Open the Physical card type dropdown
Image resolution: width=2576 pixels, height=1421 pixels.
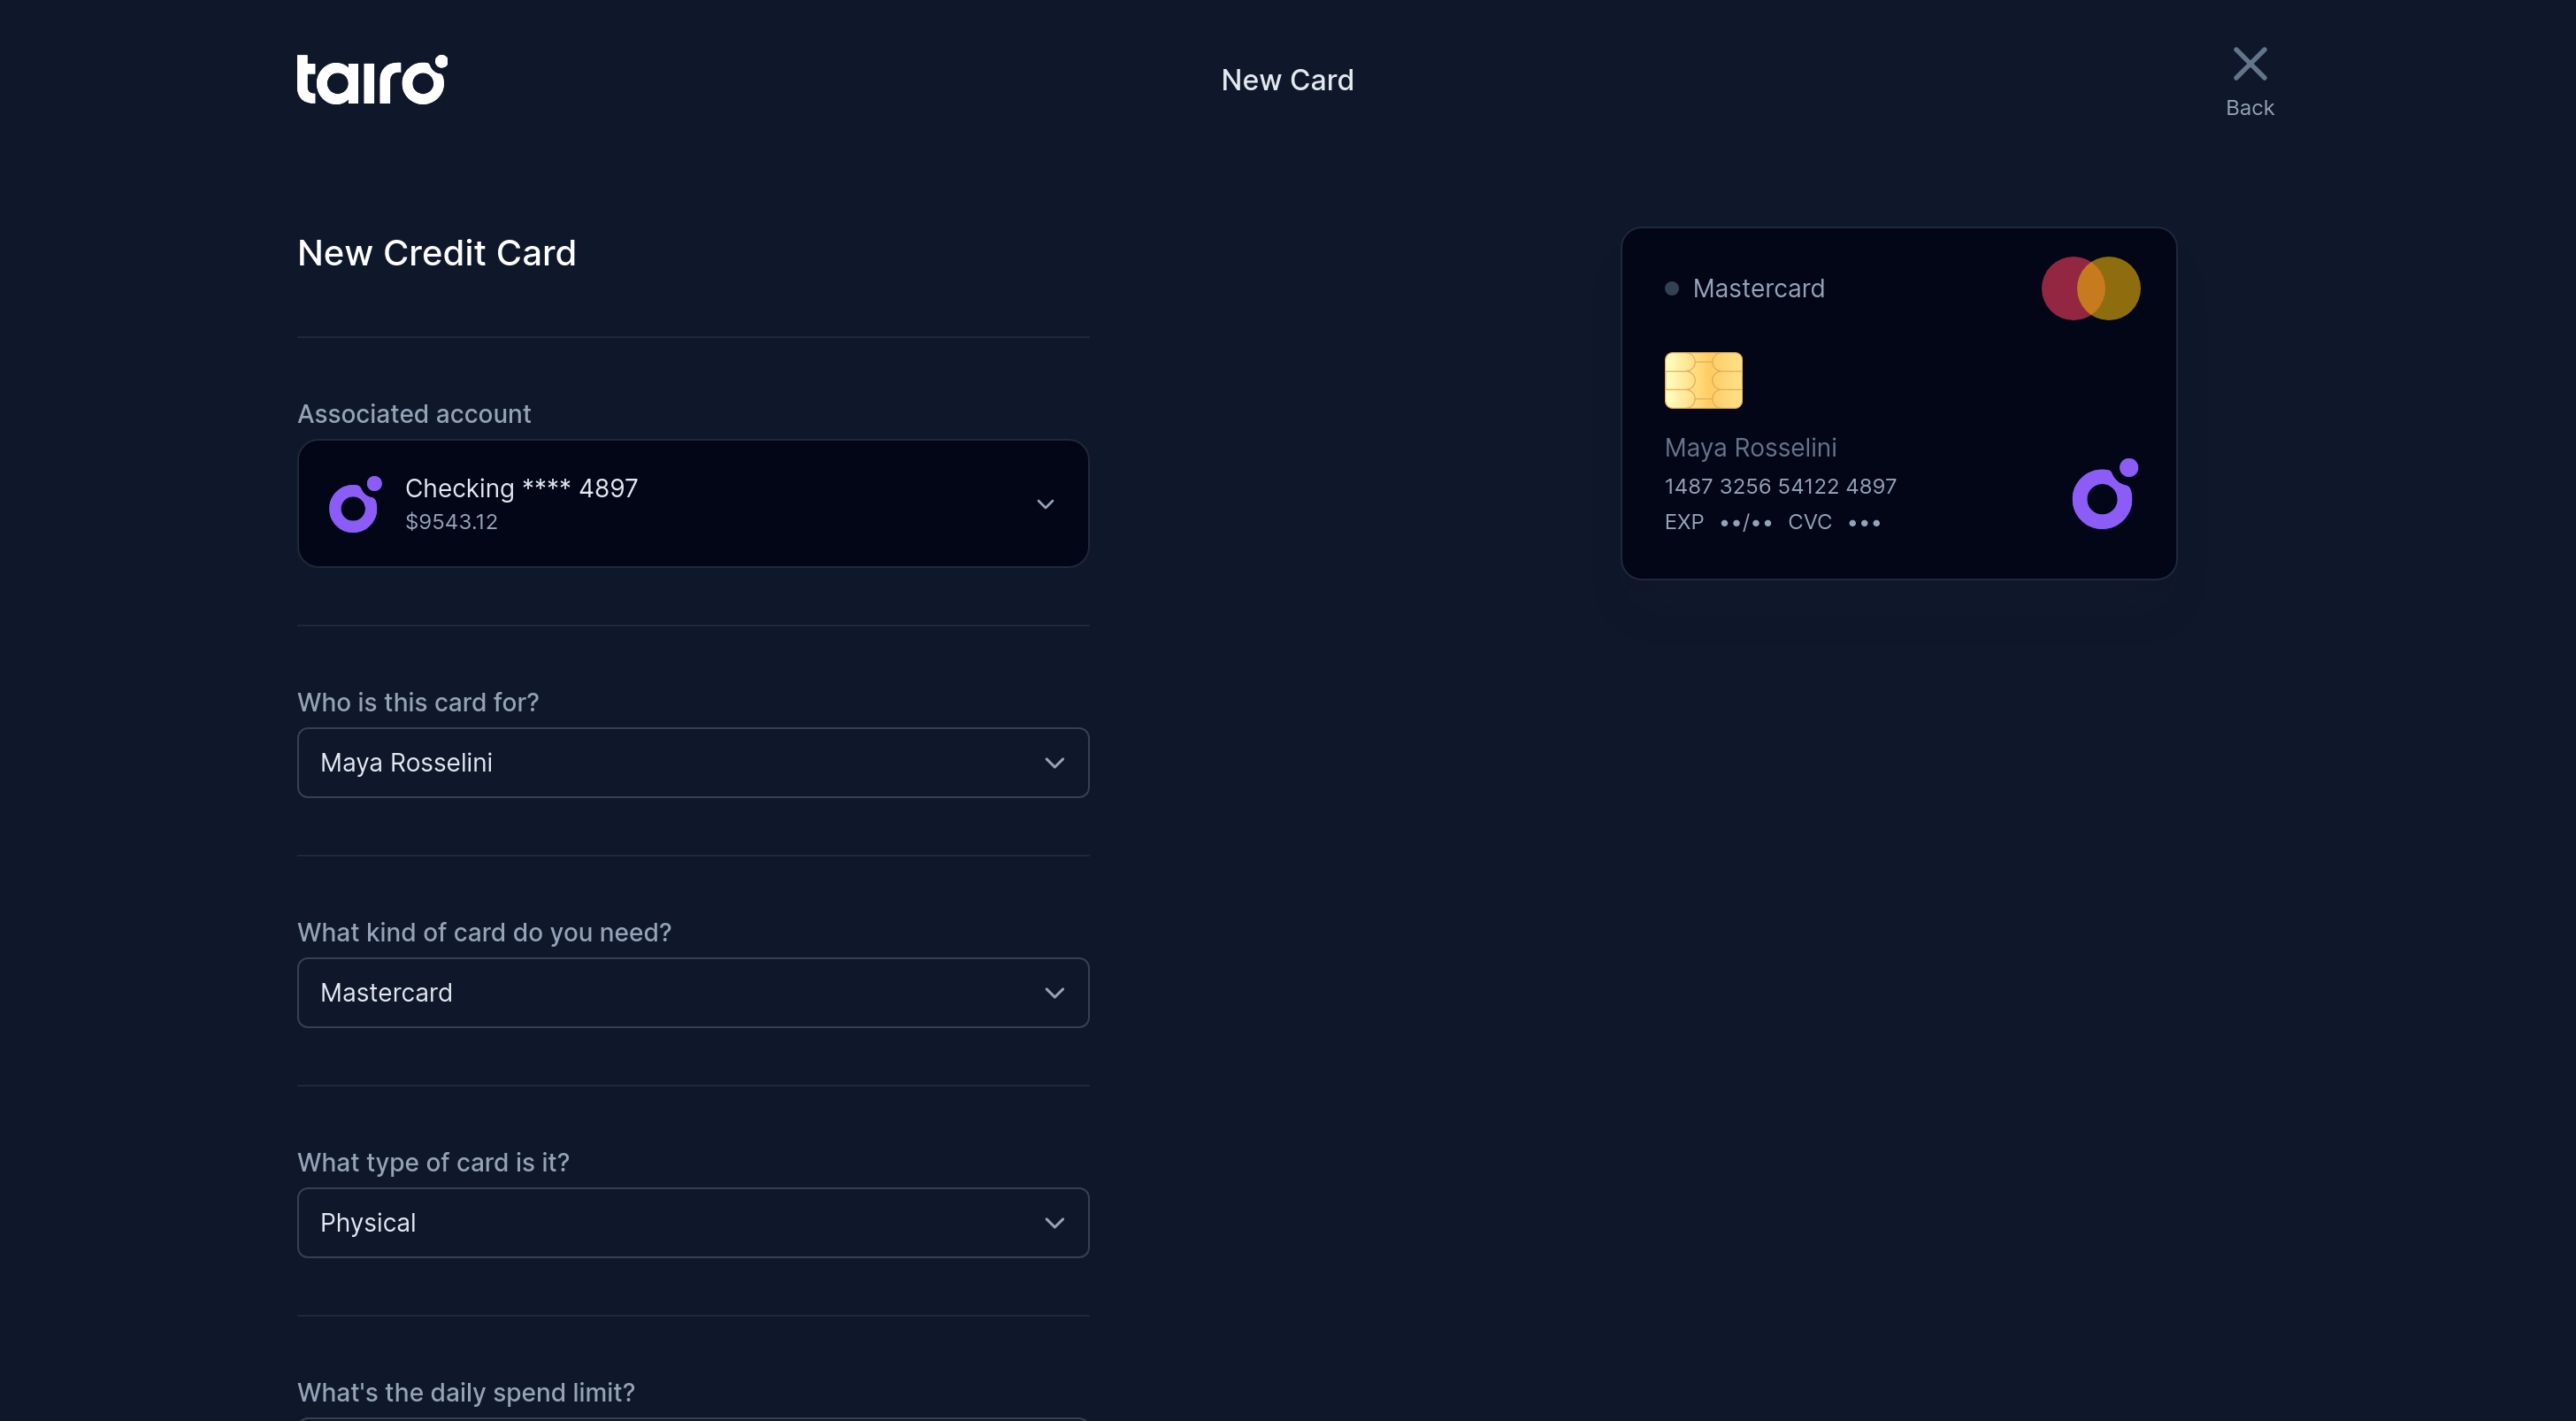pos(692,1222)
